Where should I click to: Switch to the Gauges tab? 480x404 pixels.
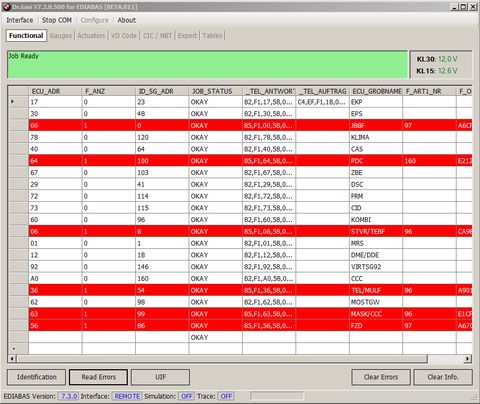coord(61,36)
